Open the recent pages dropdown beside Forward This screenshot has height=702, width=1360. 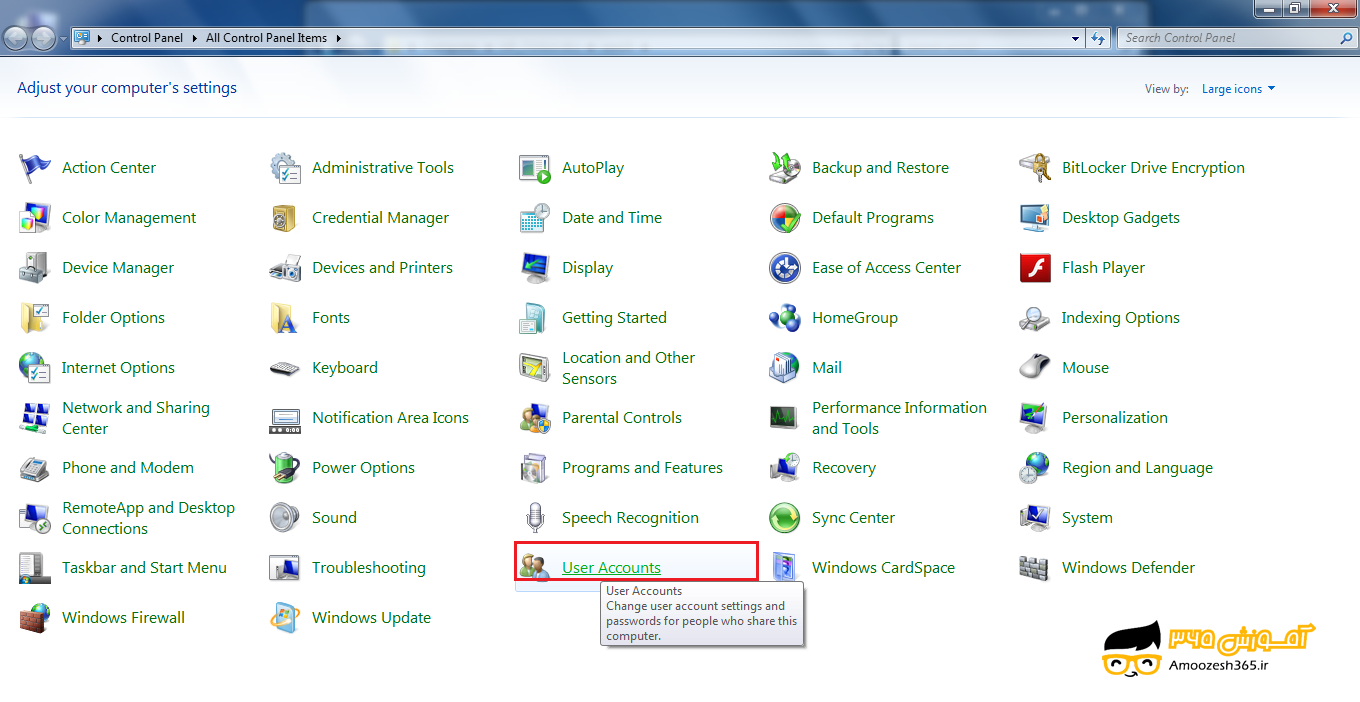(x=64, y=38)
